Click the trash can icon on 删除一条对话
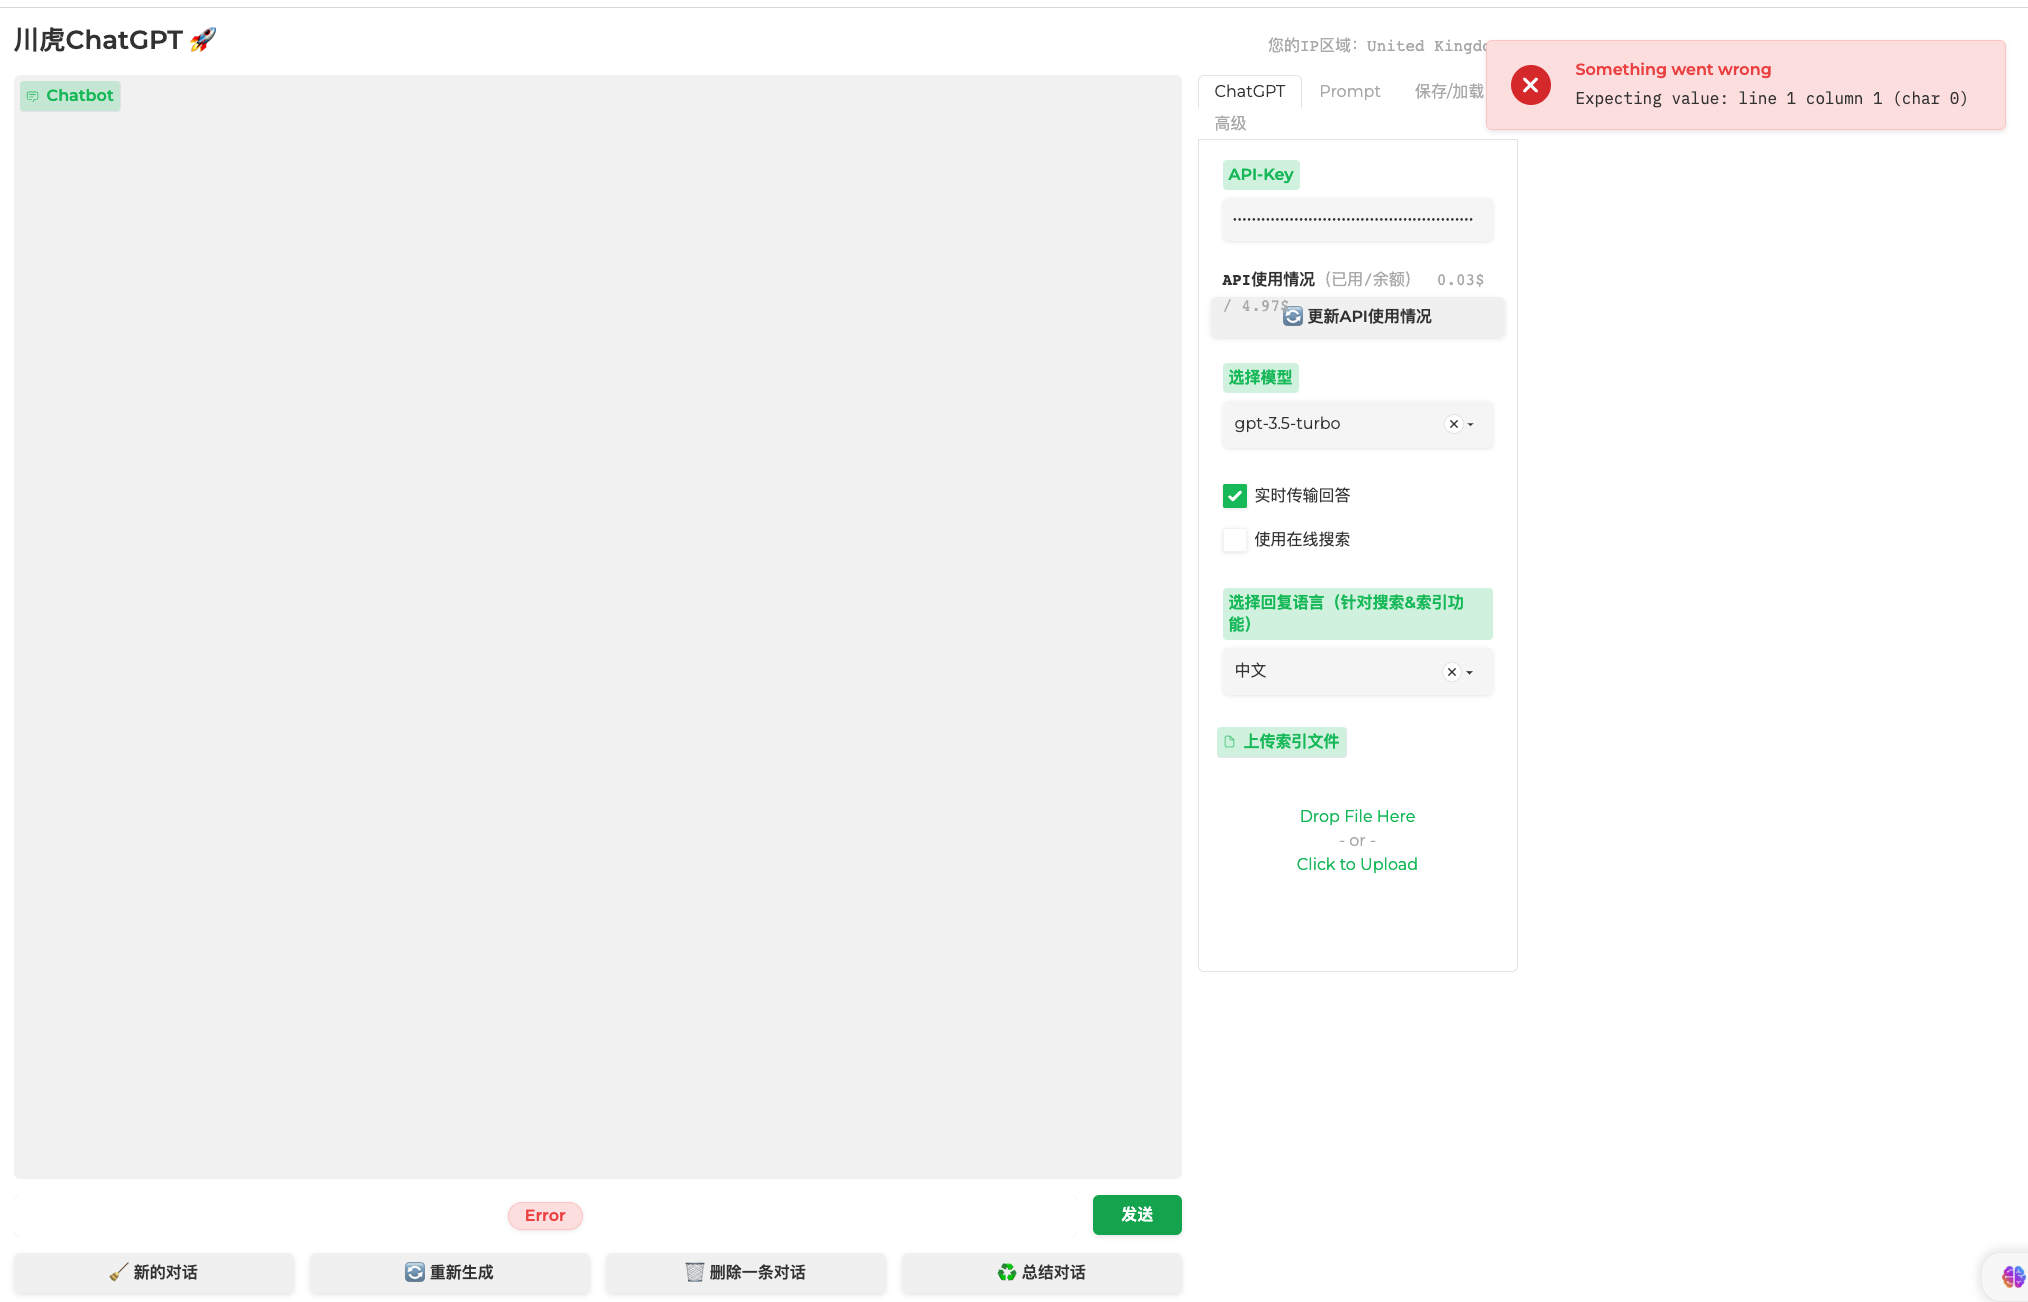 pos(695,1272)
